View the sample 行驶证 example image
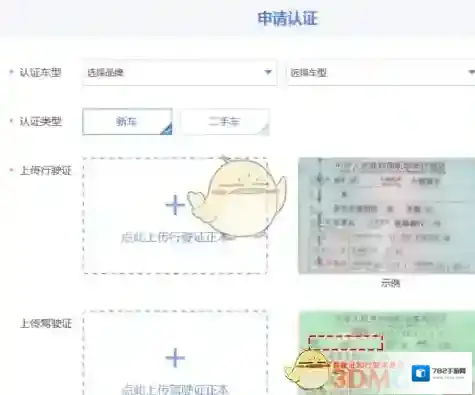The width and height of the screenshot is (475, 395). 387,216
